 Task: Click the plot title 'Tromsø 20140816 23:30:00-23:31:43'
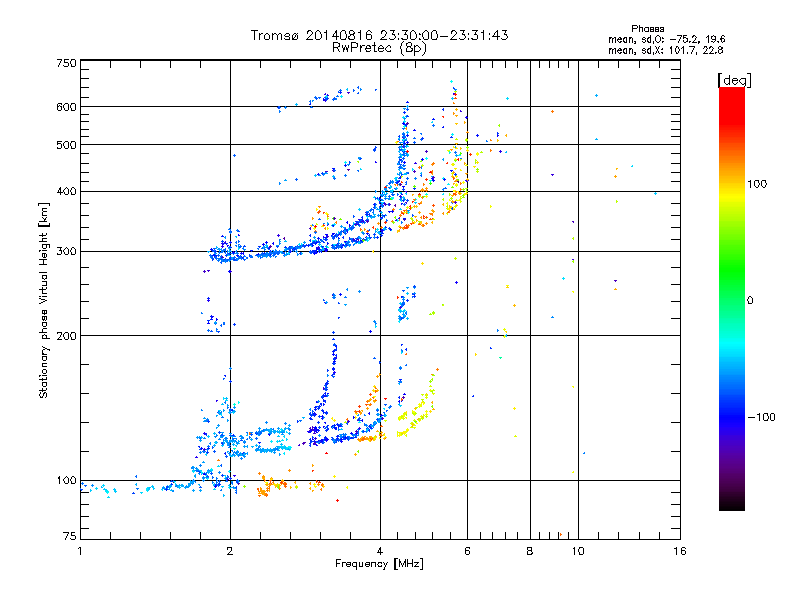(x=379, y=35)
